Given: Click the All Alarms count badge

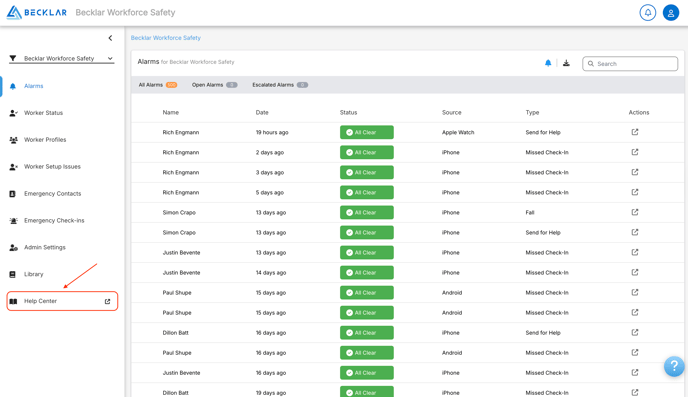Looking at the screenshot, I should [171, 85].
